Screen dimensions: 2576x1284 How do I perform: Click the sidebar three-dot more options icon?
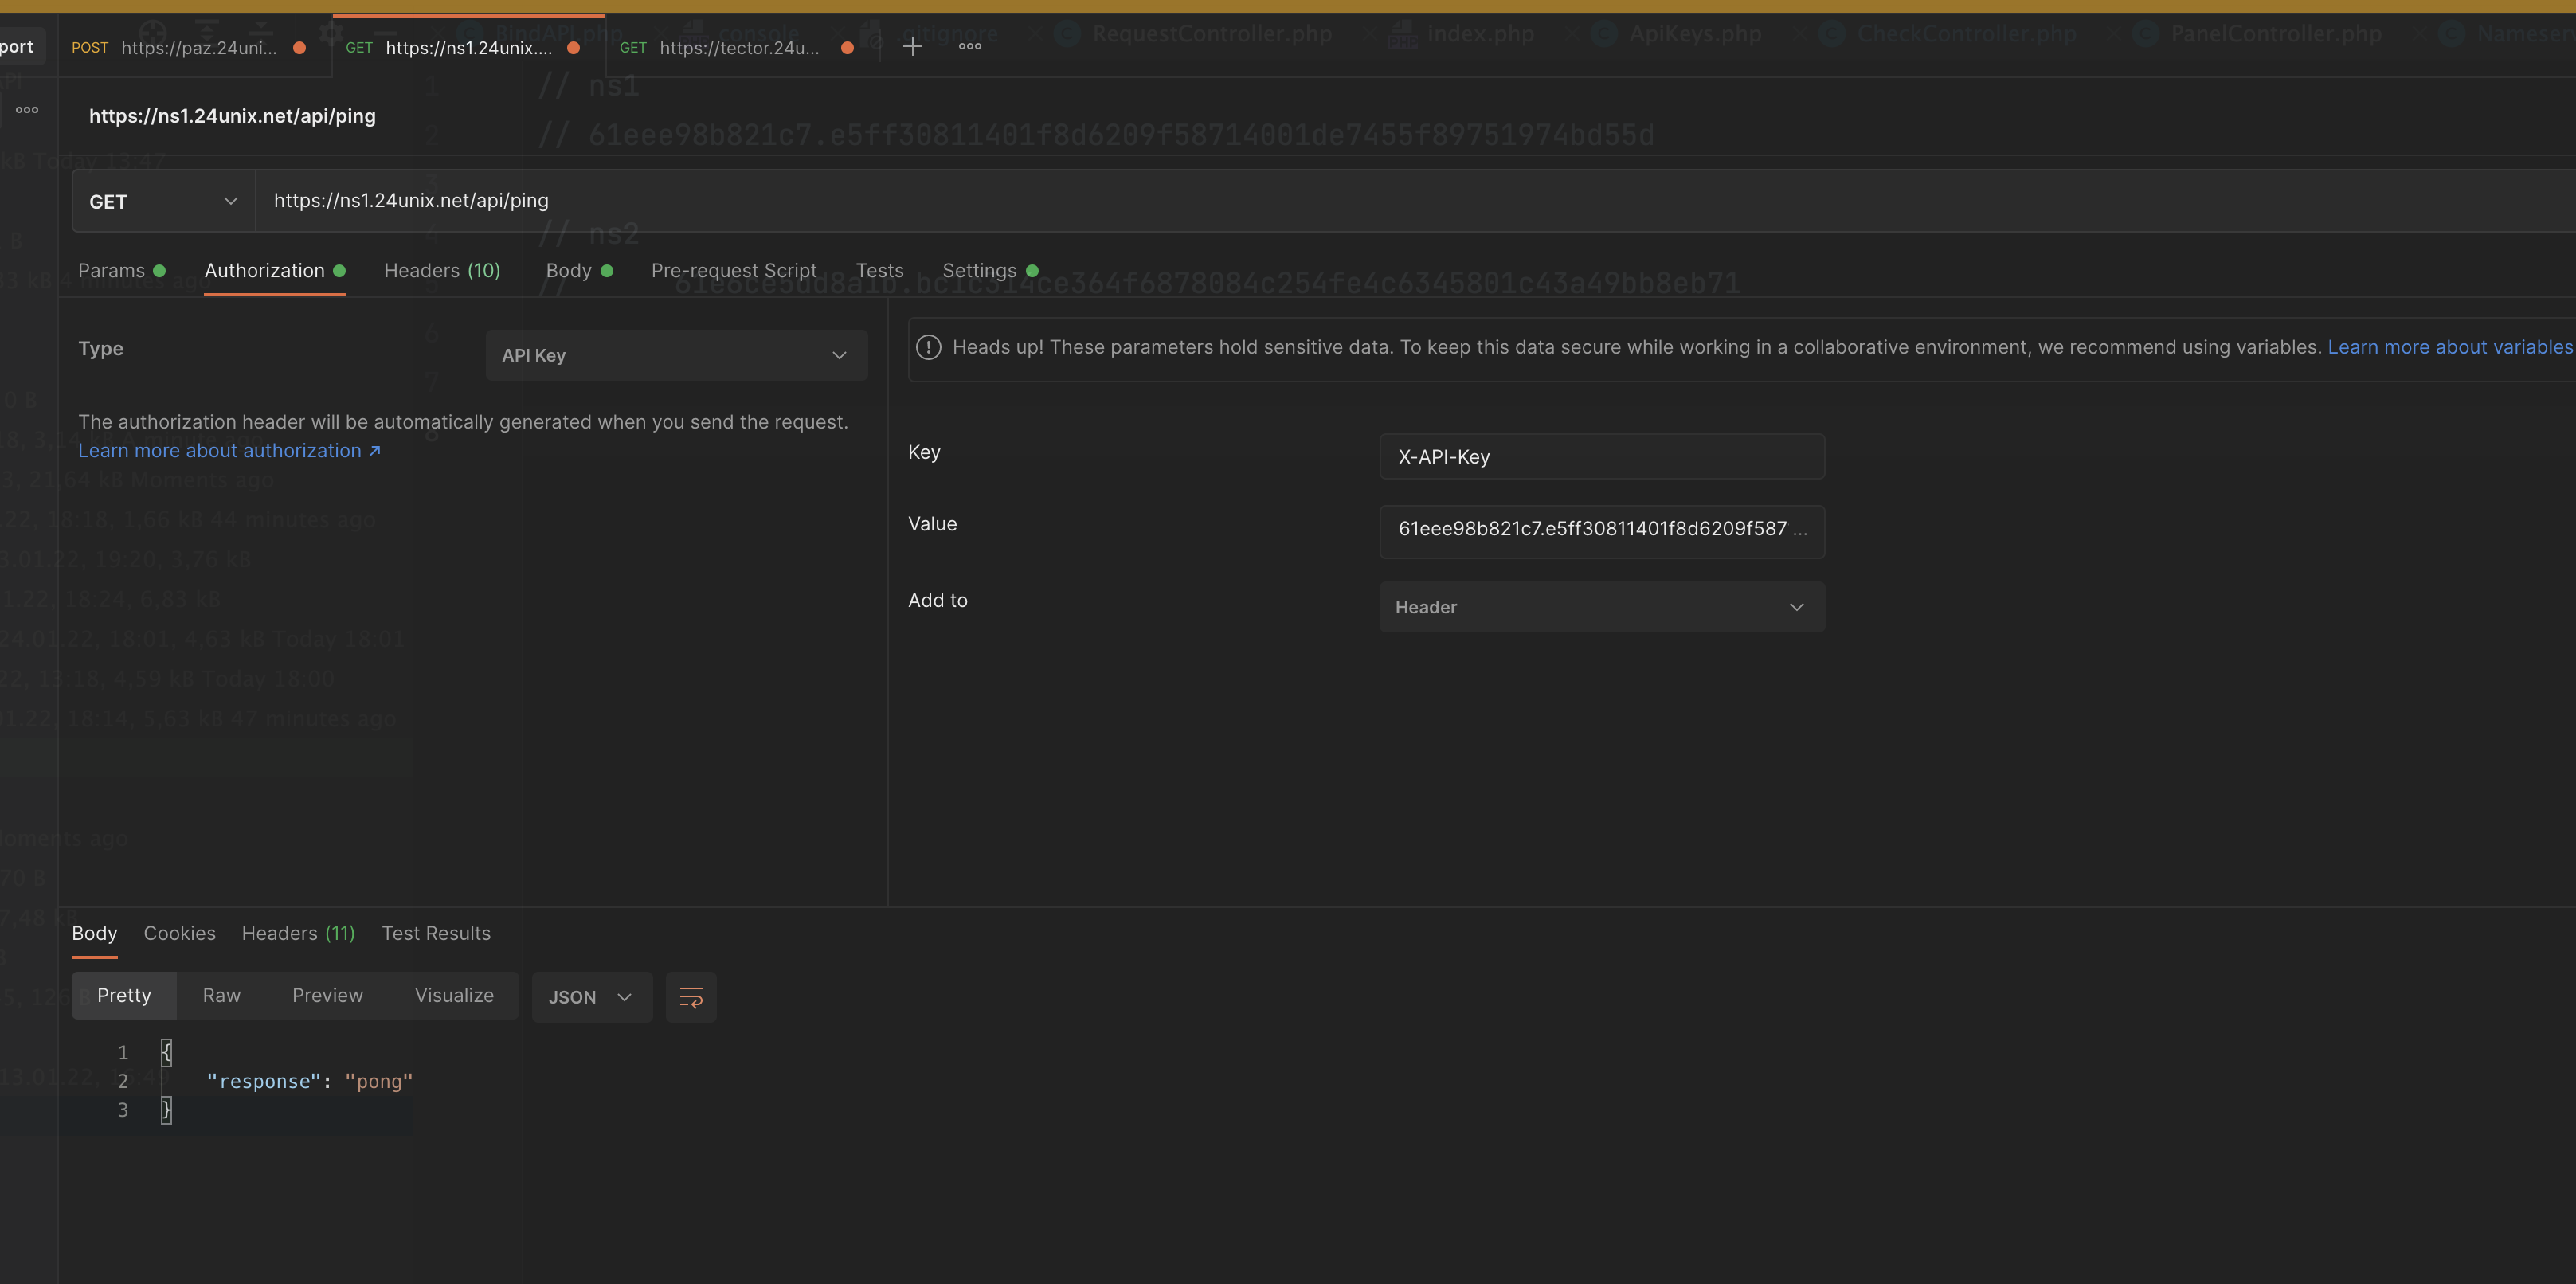(27, 110)
